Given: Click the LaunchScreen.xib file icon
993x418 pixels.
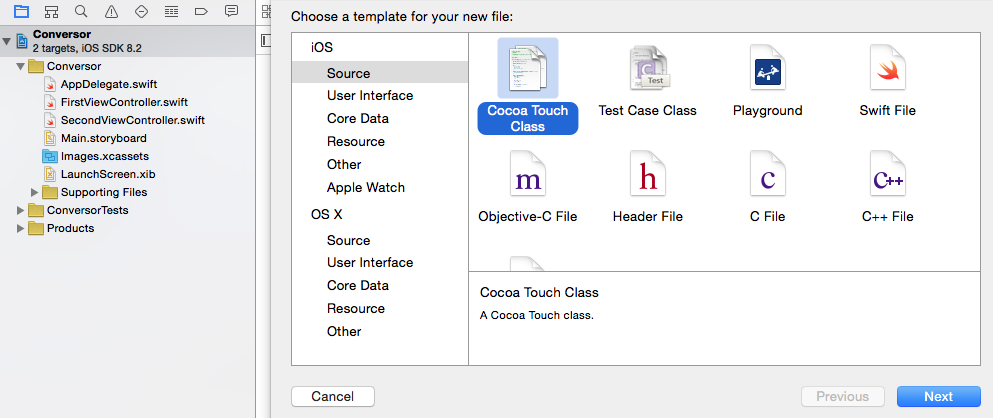Looking at the screenshot, I should [50, 174].
